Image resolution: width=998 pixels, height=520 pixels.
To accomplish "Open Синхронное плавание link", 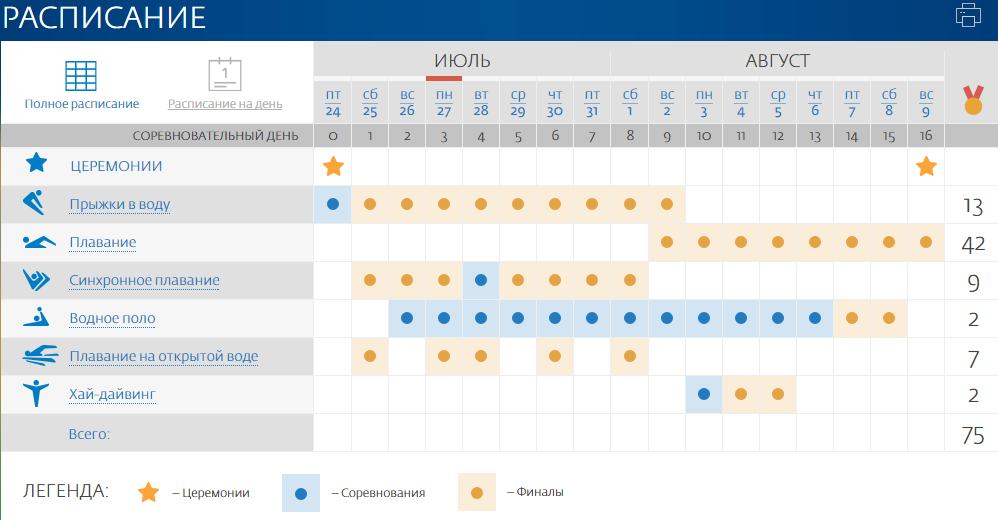I will coord(144,280).
